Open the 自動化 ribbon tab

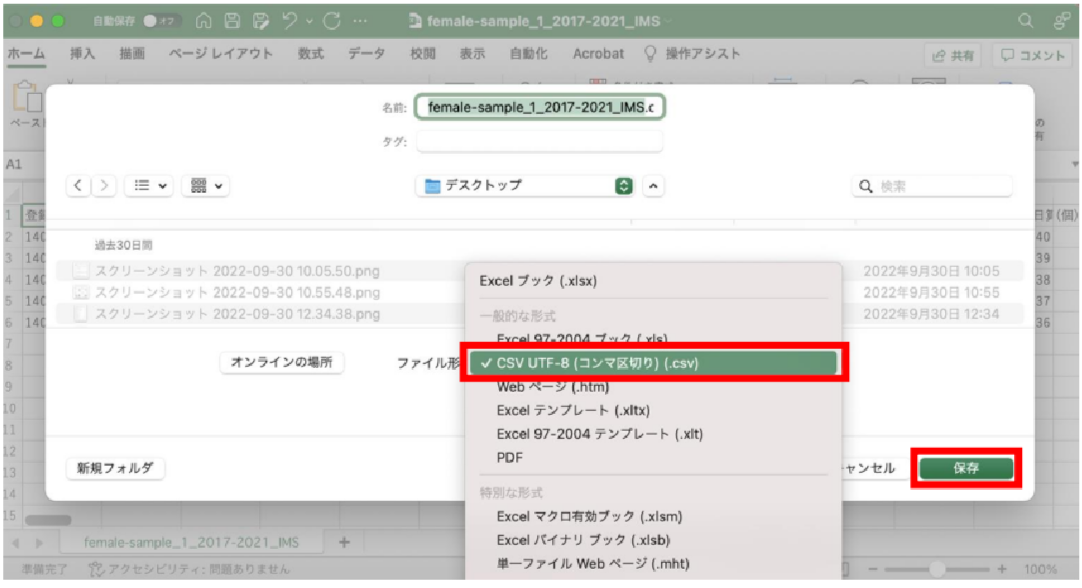tap(528, 54)
